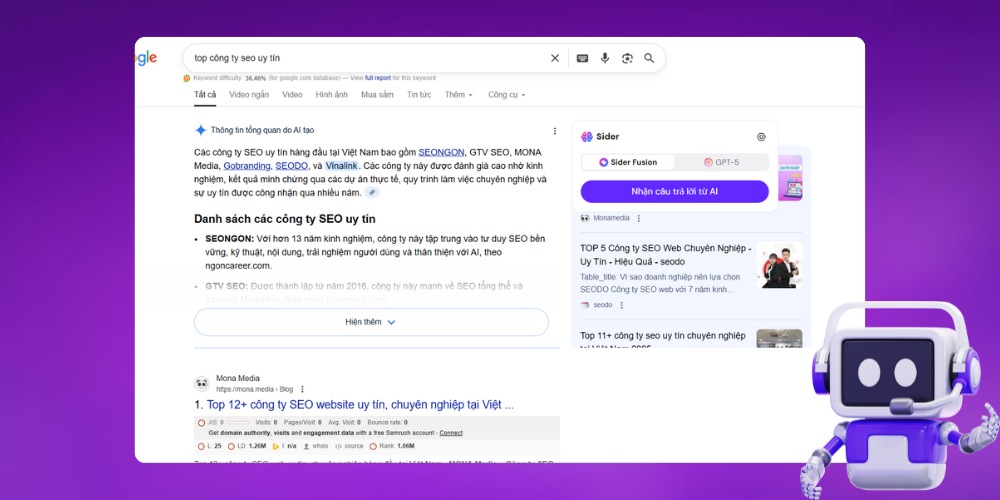Click the AI overview sparkle icon
This screenshot has height=500, width=1000.
coord(200,130)
